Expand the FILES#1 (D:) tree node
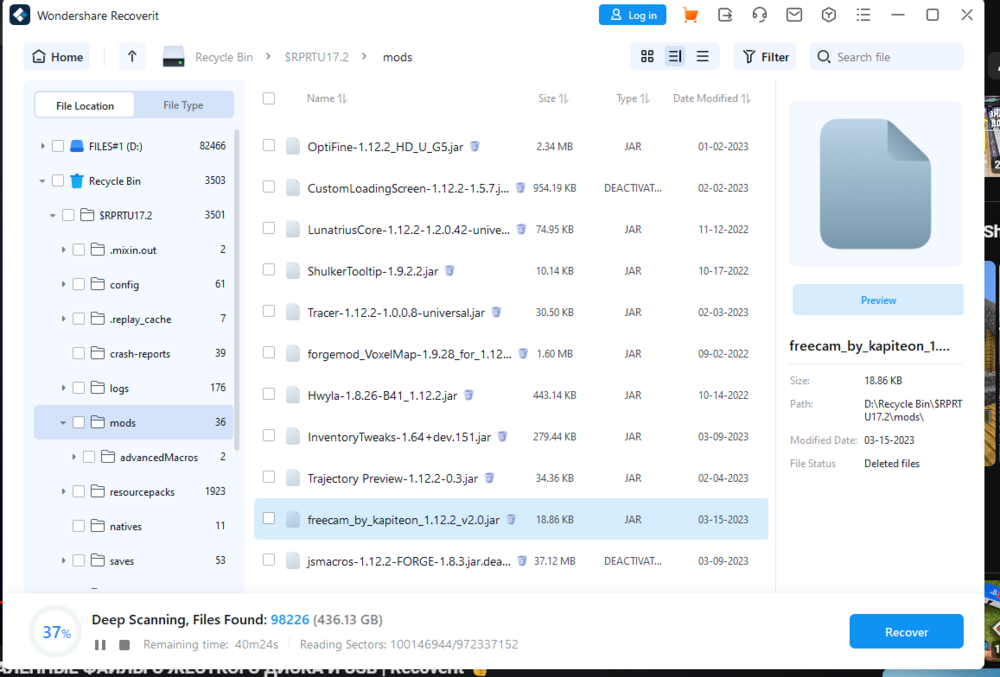Viewport: 1000px width, 677px height. click(x=43, y=146)
